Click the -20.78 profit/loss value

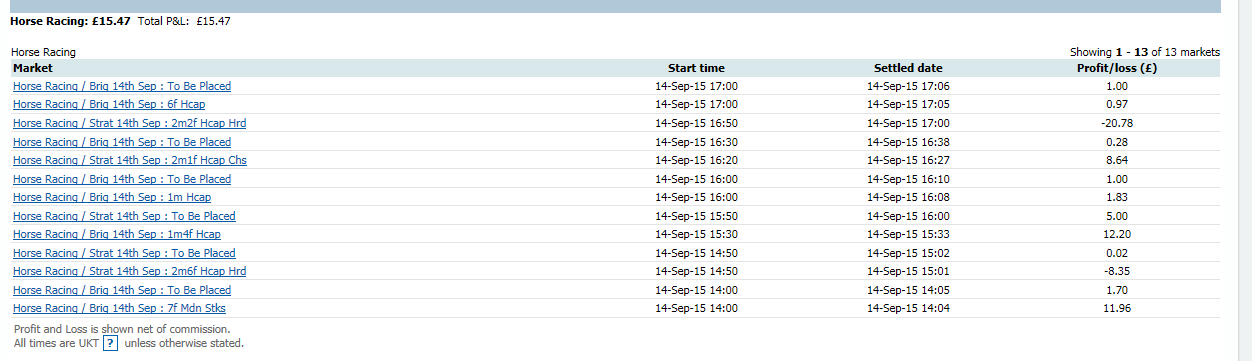(x=1117, y=123)
